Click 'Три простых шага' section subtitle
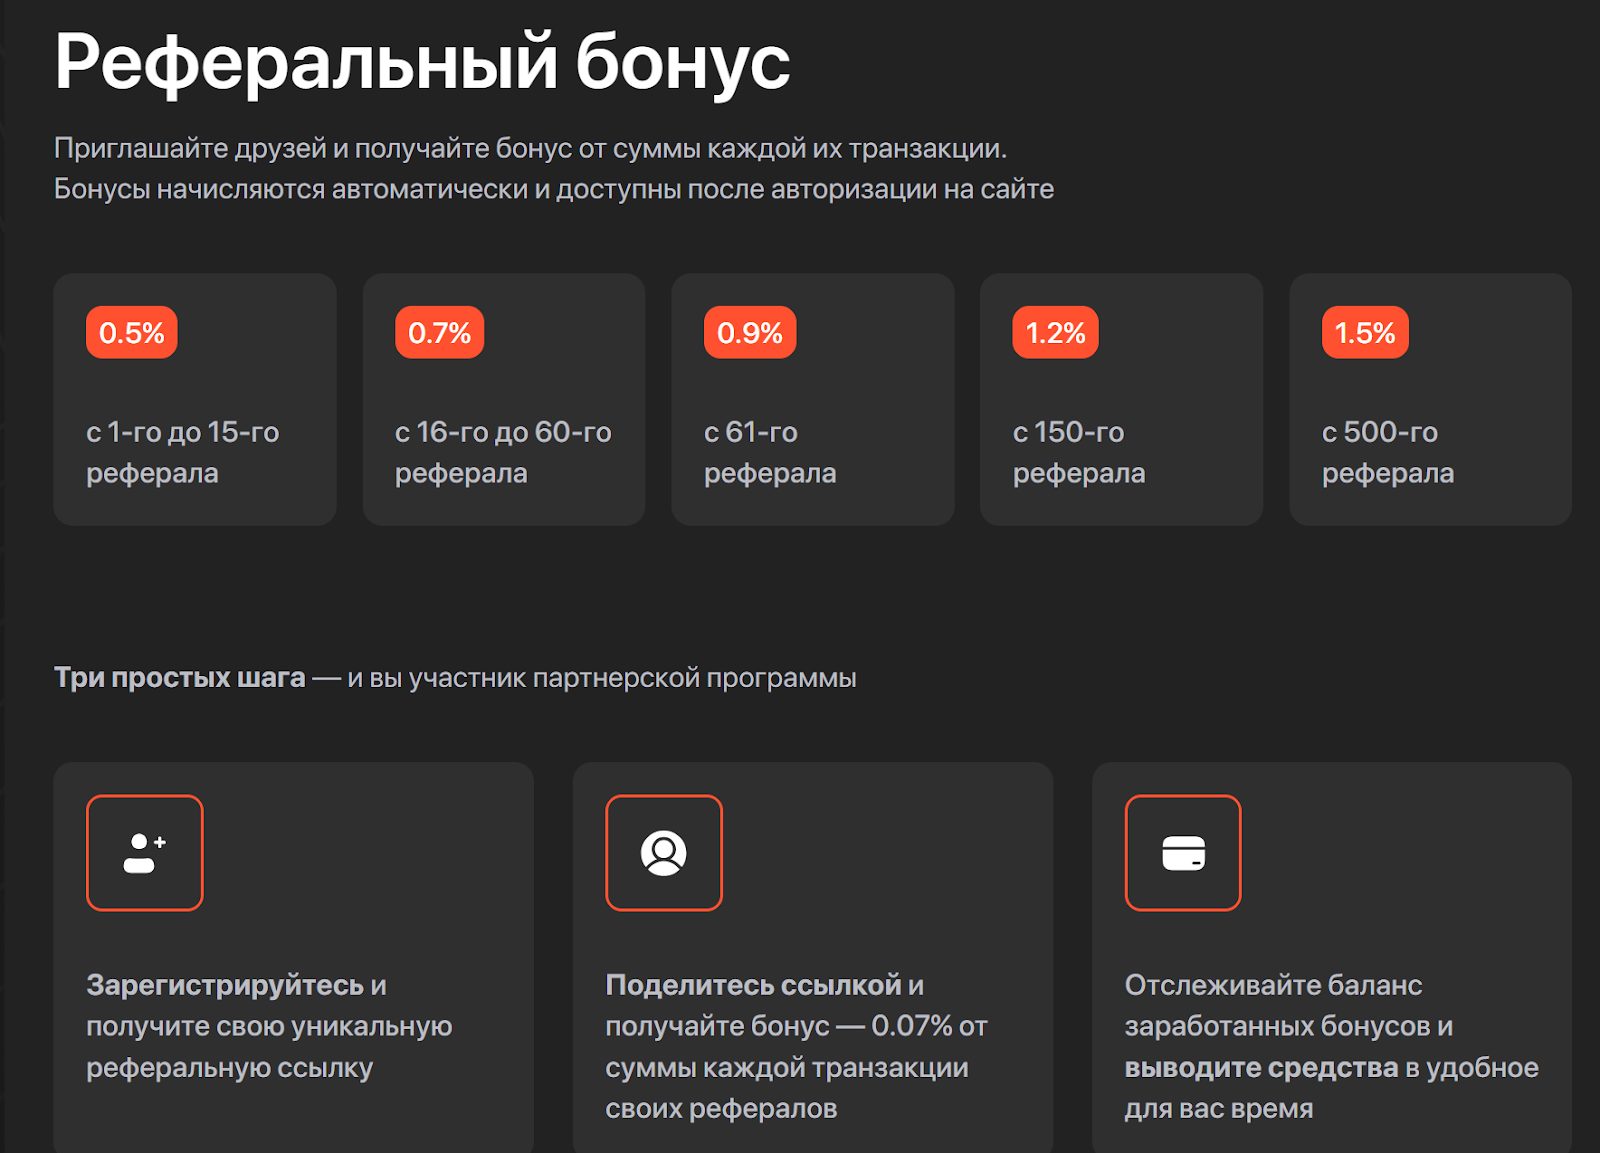 coord(180,678)
